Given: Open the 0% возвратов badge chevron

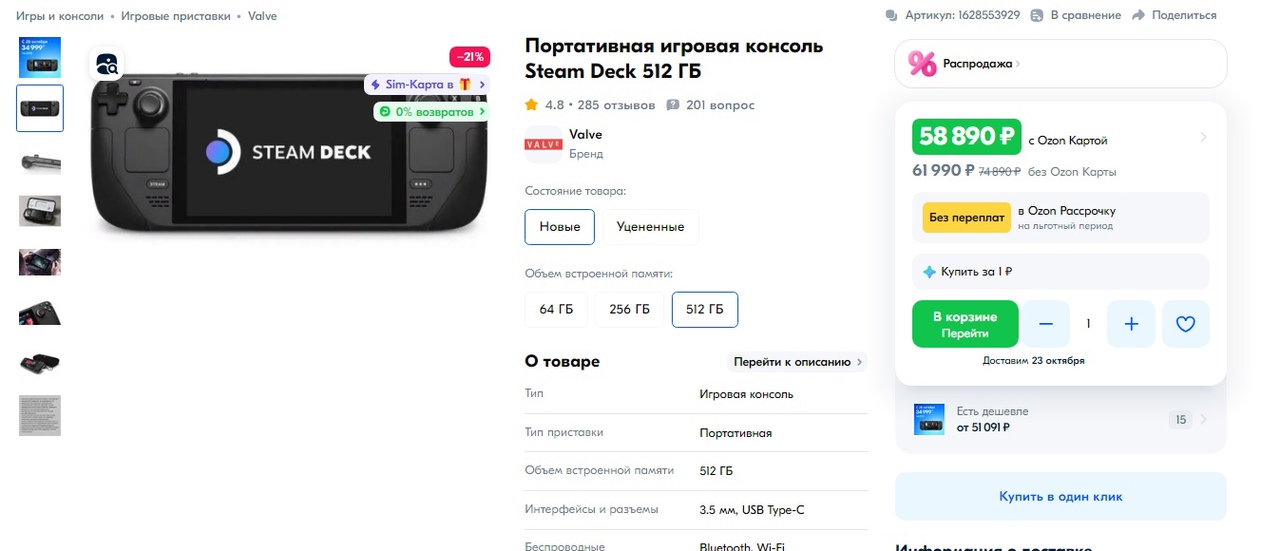Looking at the screenshot, I should 483,112.
